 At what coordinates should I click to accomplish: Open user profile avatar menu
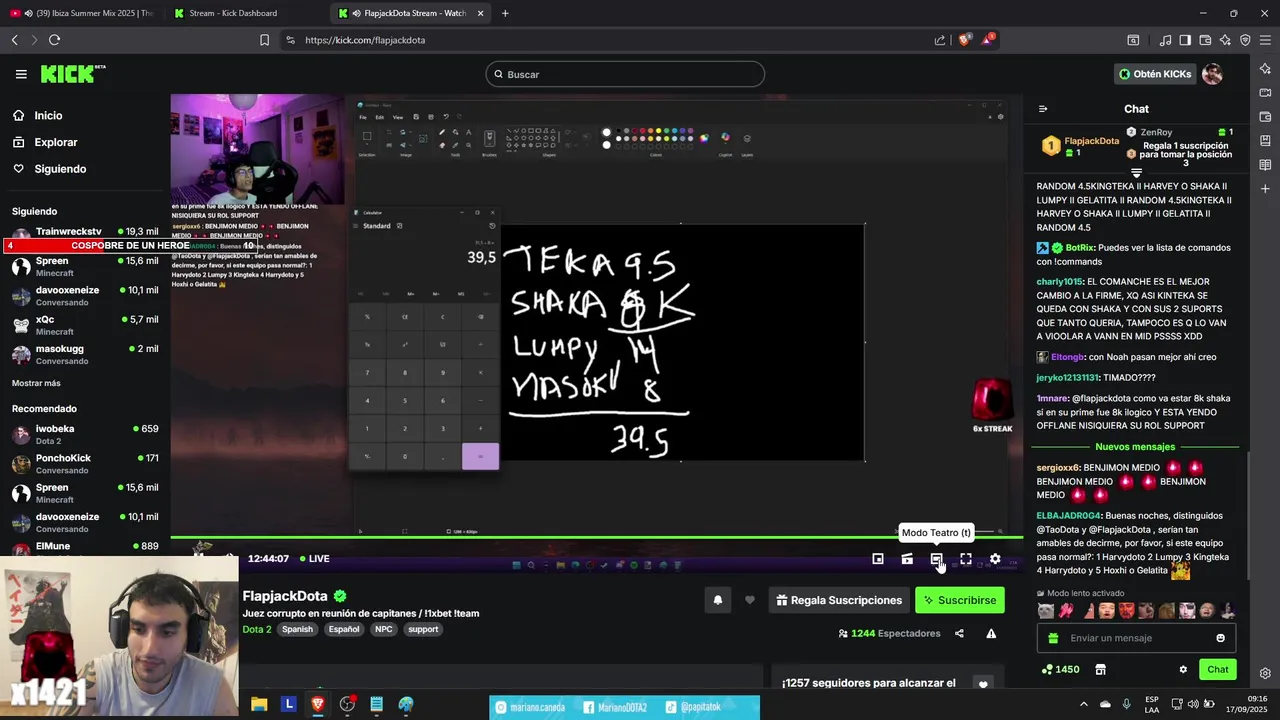1212,74
